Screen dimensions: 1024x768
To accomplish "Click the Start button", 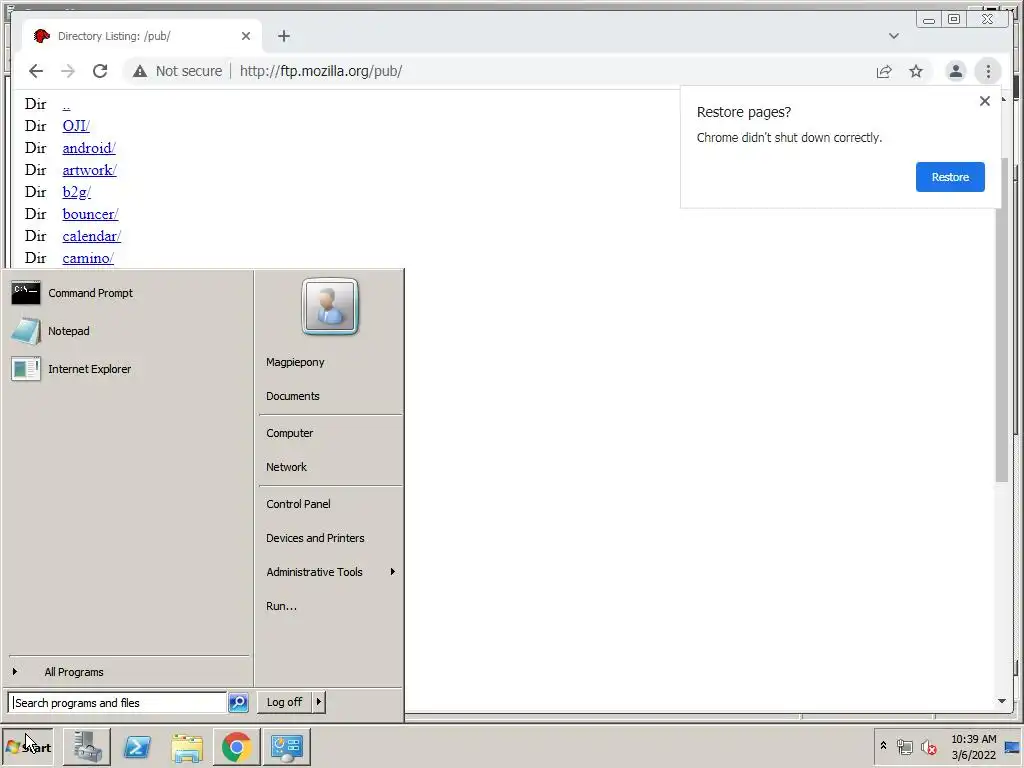I will coord(28,747).
